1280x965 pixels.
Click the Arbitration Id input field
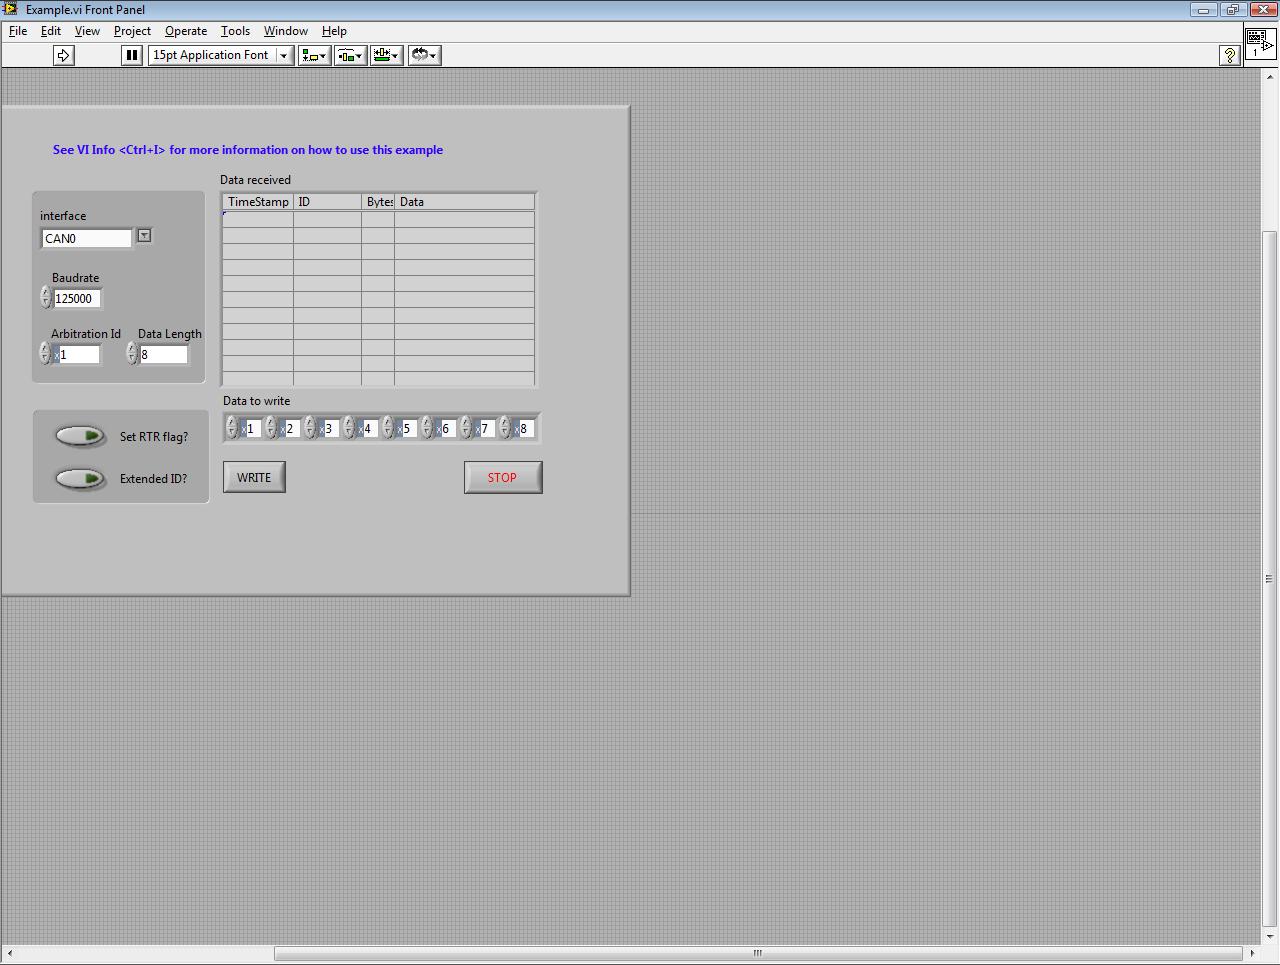(x=79, y=355)
